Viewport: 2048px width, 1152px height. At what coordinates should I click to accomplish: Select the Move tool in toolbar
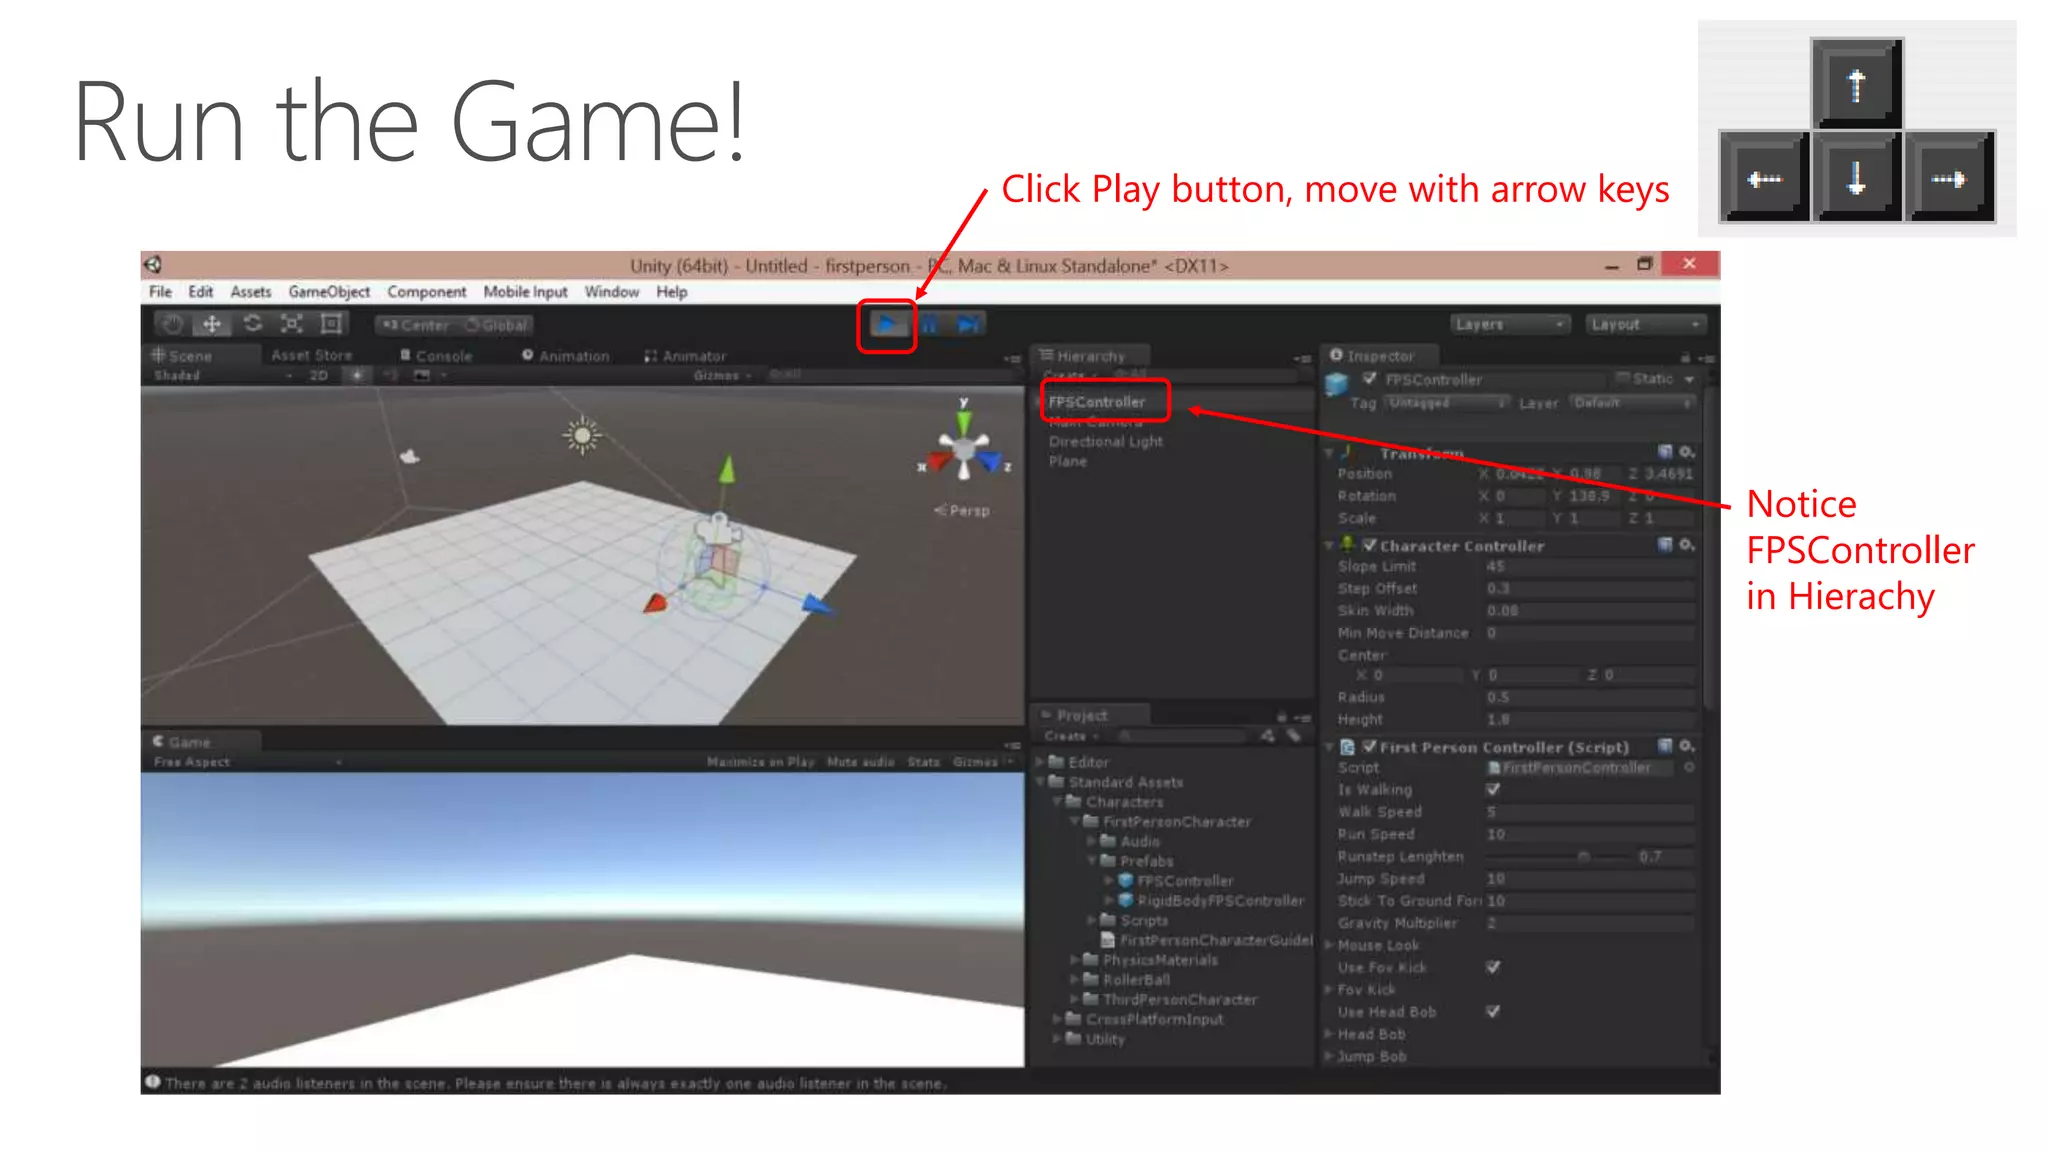[212, 324]
